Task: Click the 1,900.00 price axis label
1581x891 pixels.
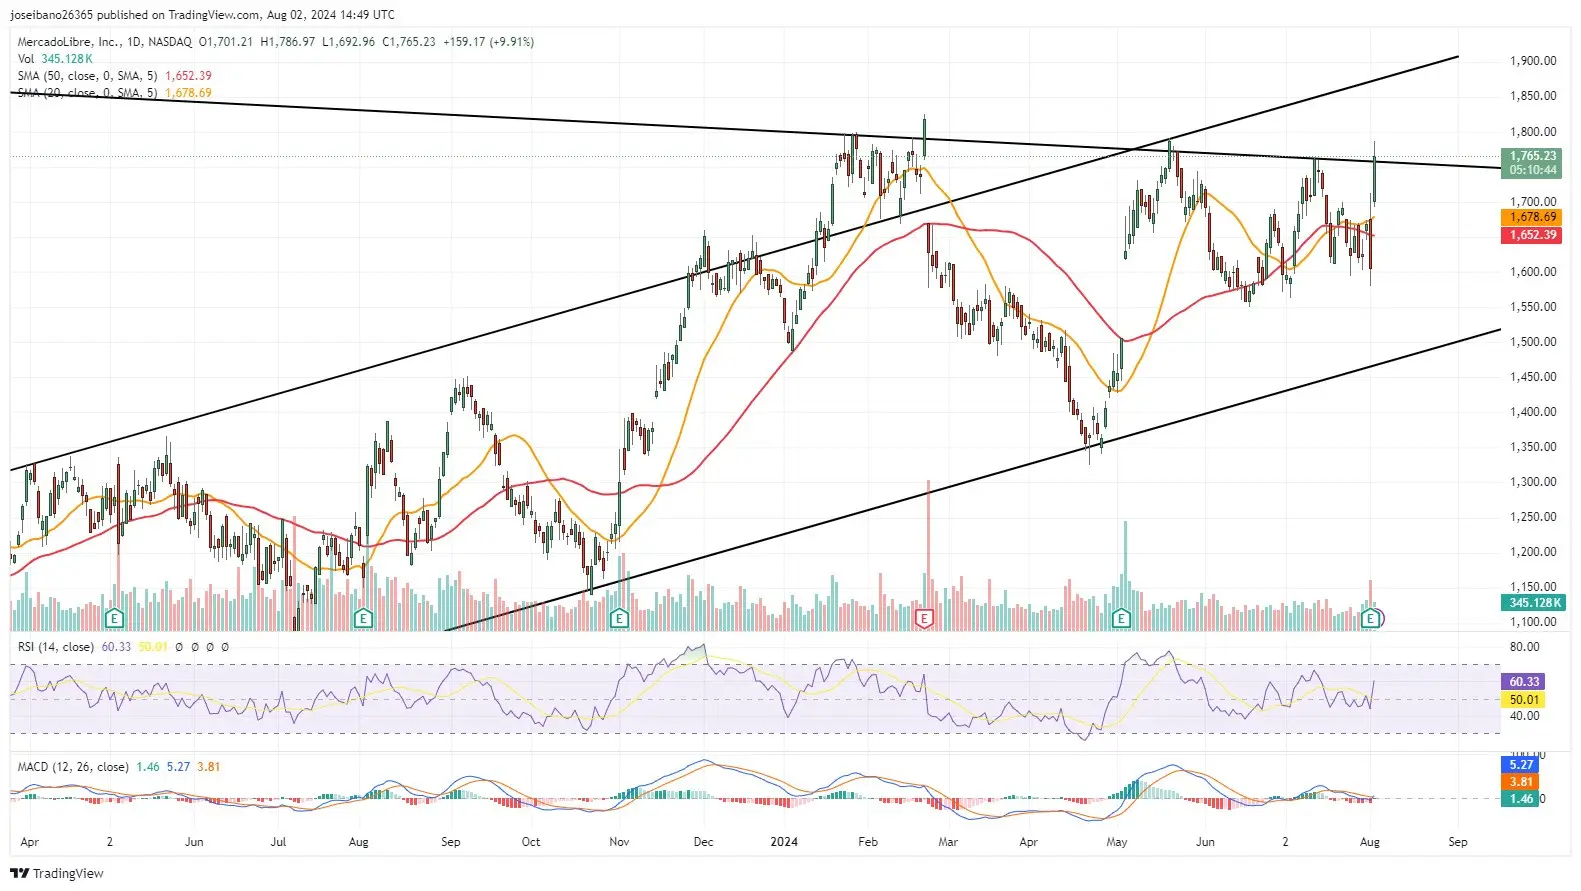Action: (x=1532, y=61)
